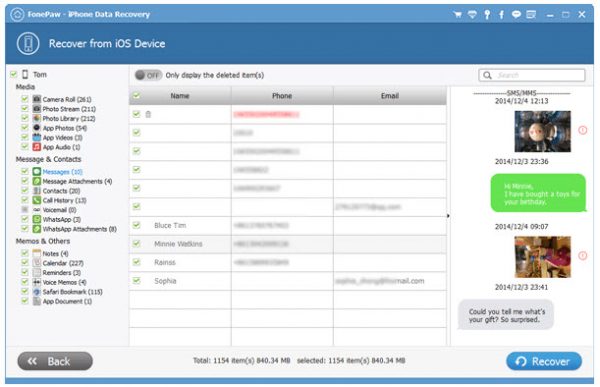Click the green 'Hi Minnie' message bubble

538,193
